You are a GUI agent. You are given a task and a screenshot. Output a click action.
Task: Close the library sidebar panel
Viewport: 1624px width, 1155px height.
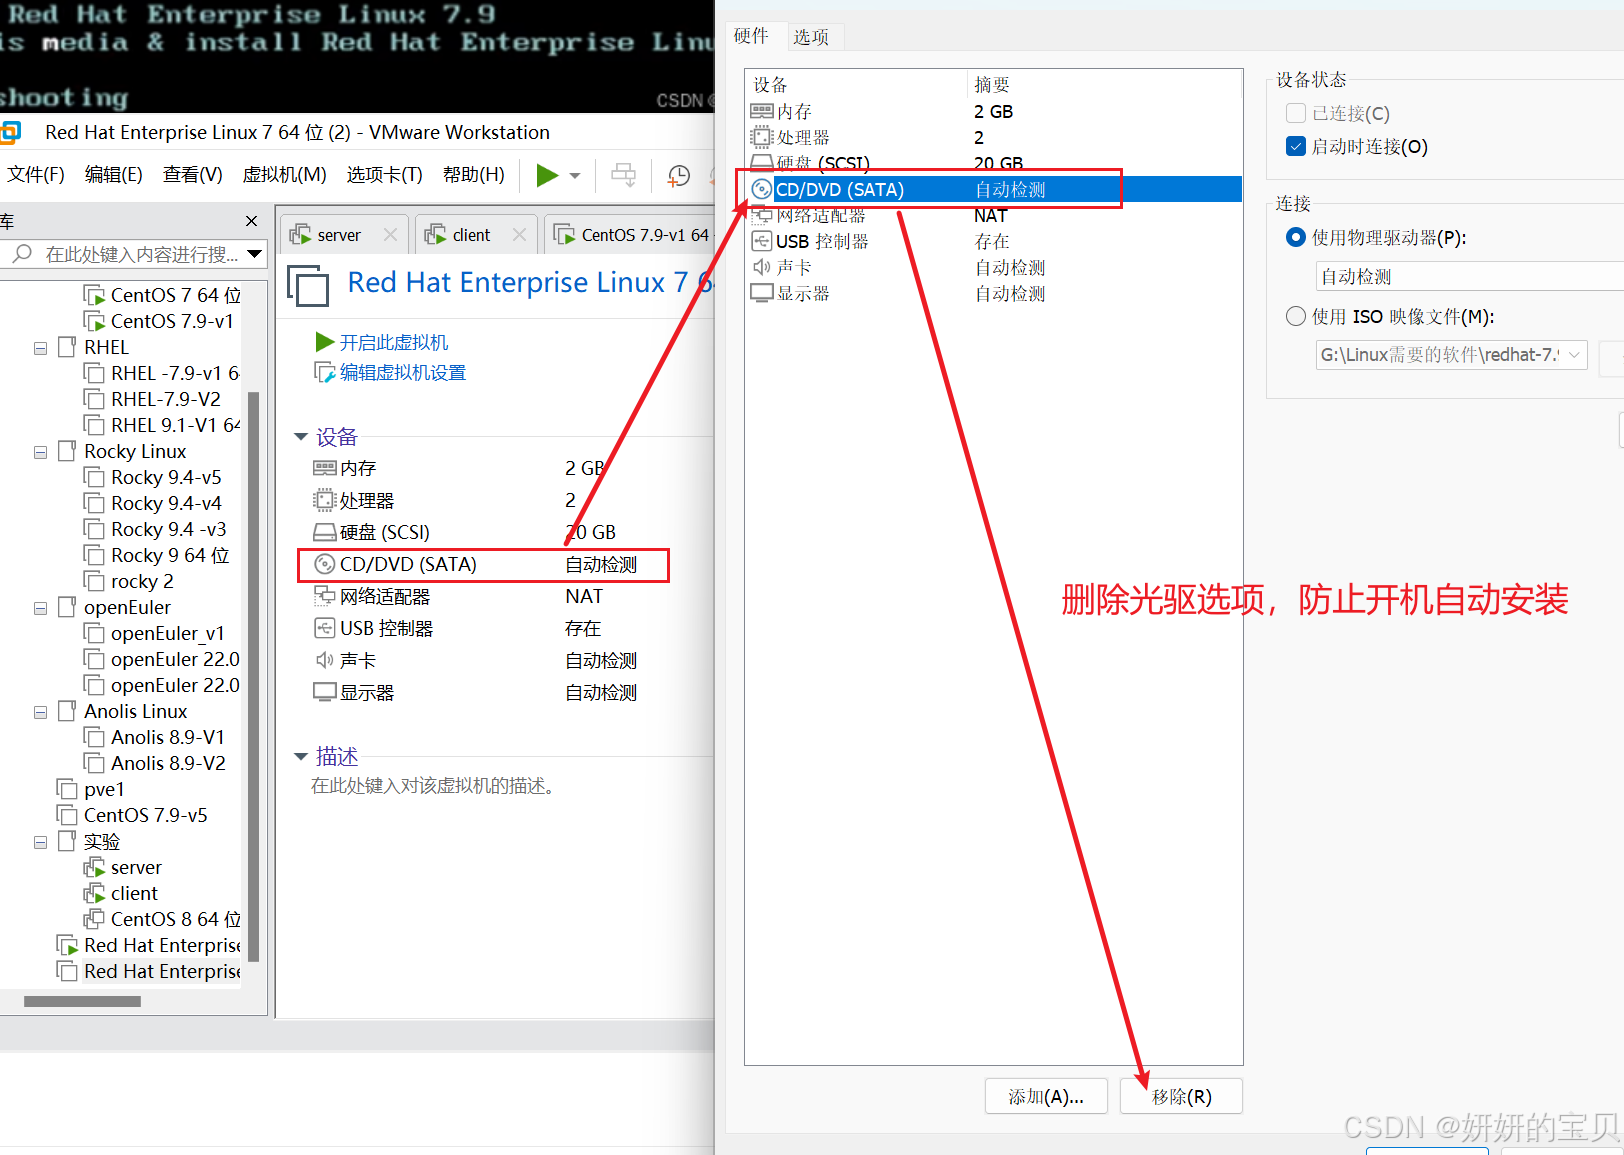click(x=252, y=221)
